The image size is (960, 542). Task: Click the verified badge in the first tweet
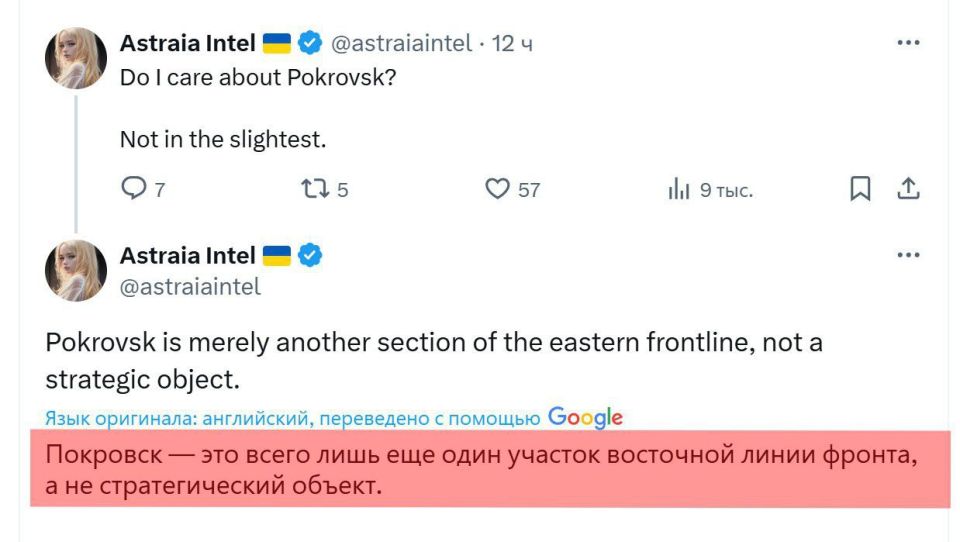(x=310, y=44)
